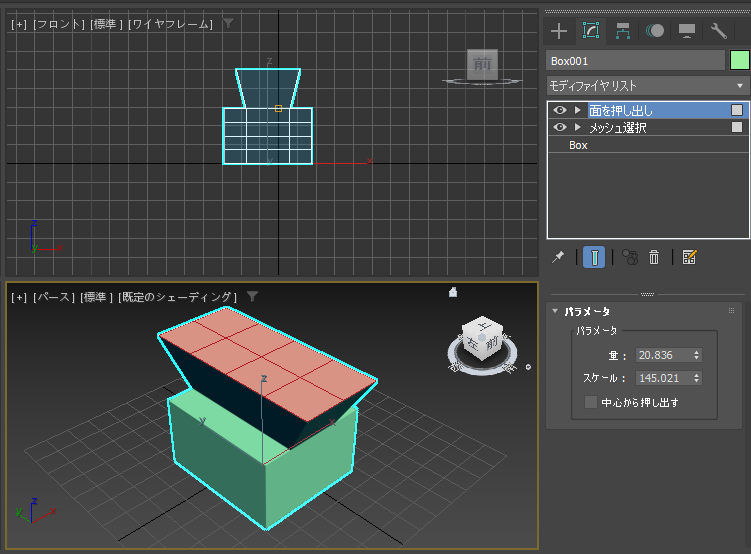Open the Display panel icon

pos(687,31)
